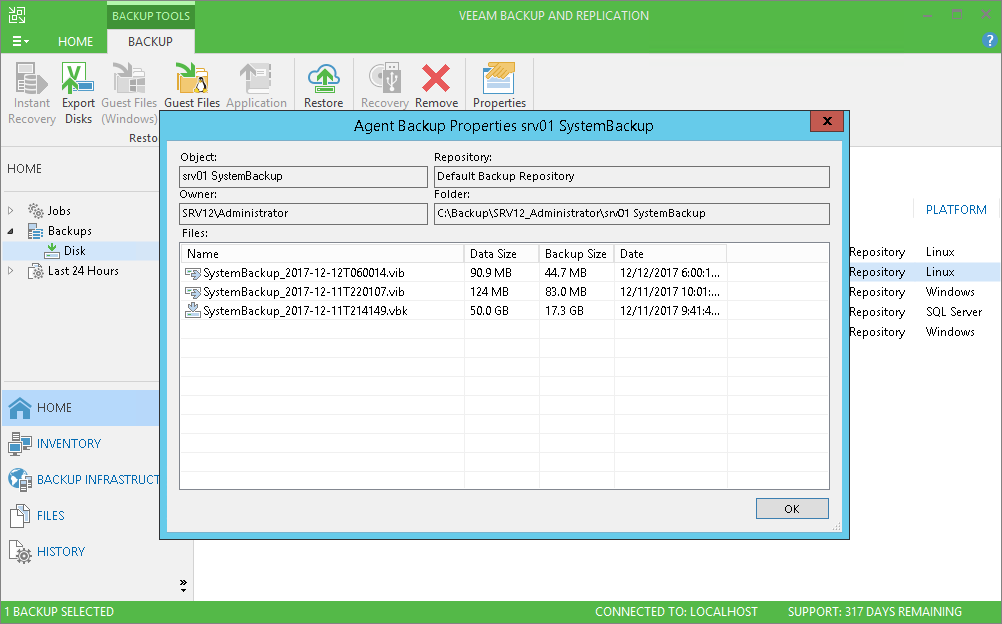The height and width of the screenshot is (624, 1002).
Task: Close the Agent Backup Properties dialog
Action: tap(827, 121)
